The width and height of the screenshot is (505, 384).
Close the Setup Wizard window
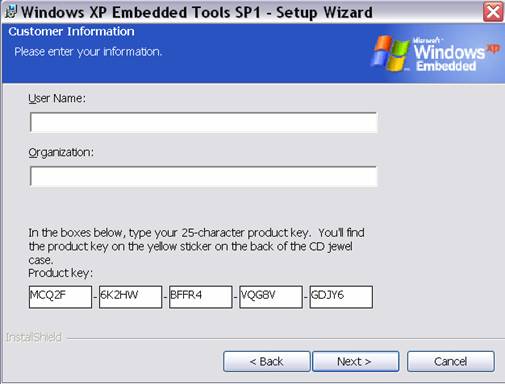(x=493, y=12)
